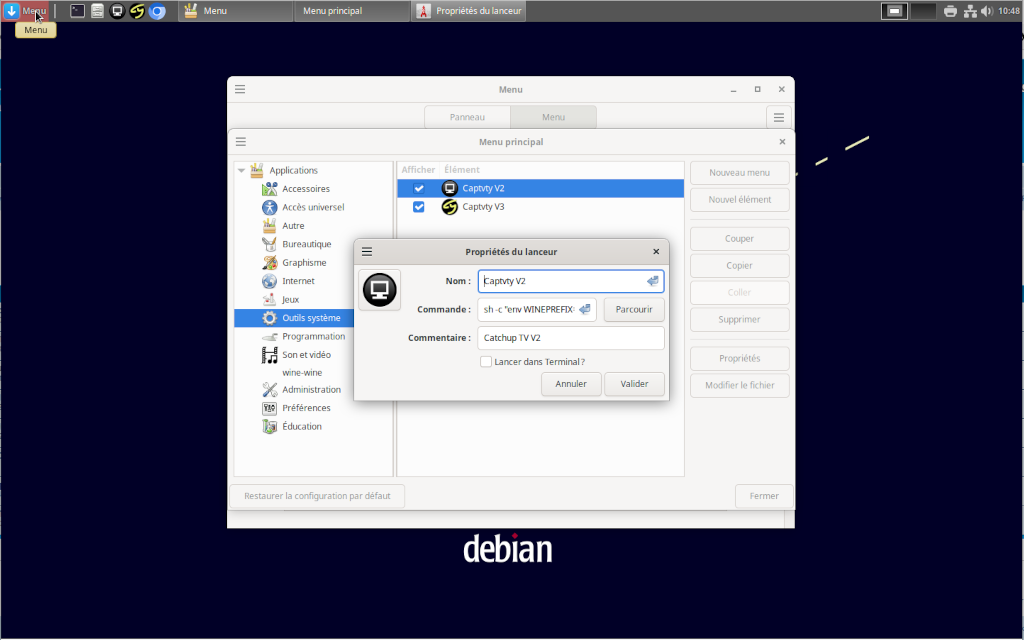Collapse the Applications tree node

[241, 171]
